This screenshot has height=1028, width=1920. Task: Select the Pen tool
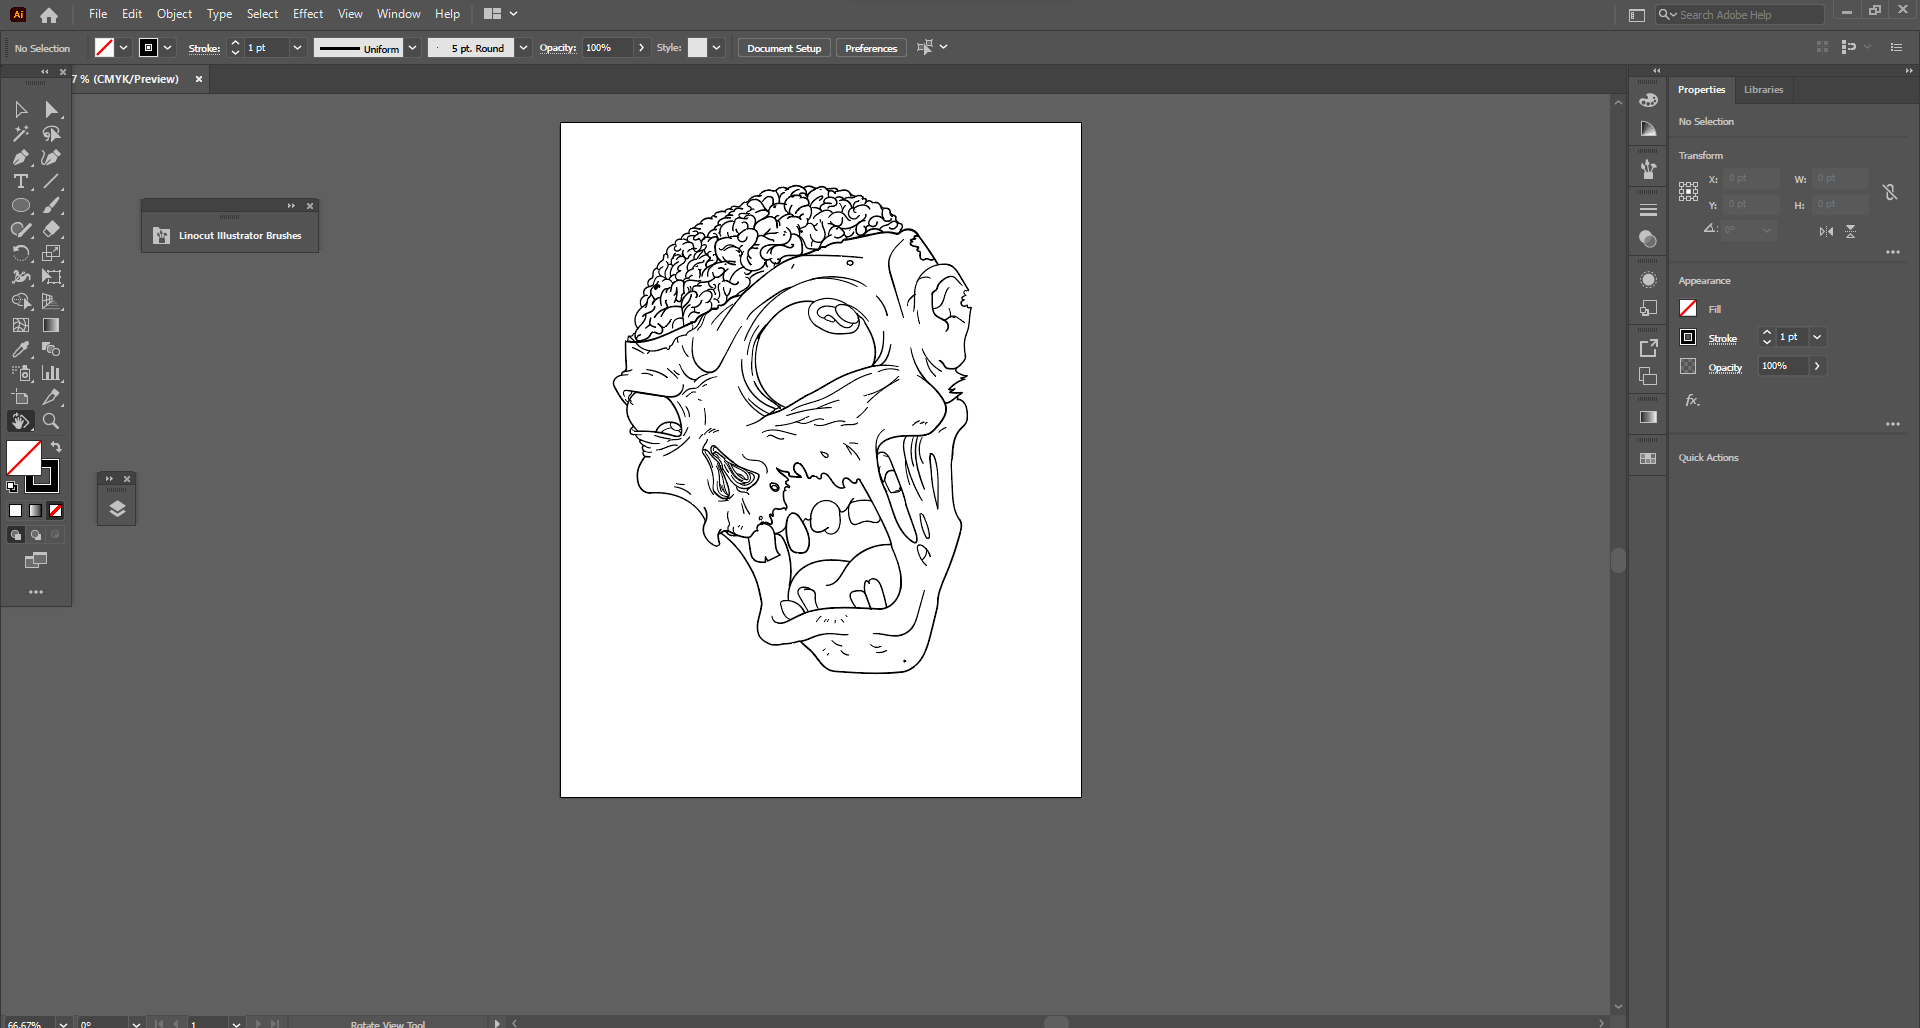pyautogui.click(x=21, y=157)
